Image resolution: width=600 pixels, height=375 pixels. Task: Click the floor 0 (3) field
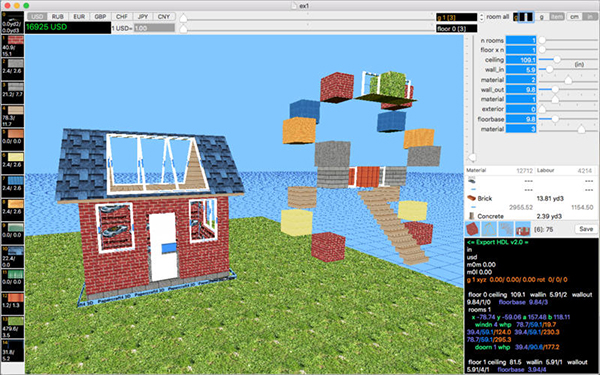tap(457, 29)
